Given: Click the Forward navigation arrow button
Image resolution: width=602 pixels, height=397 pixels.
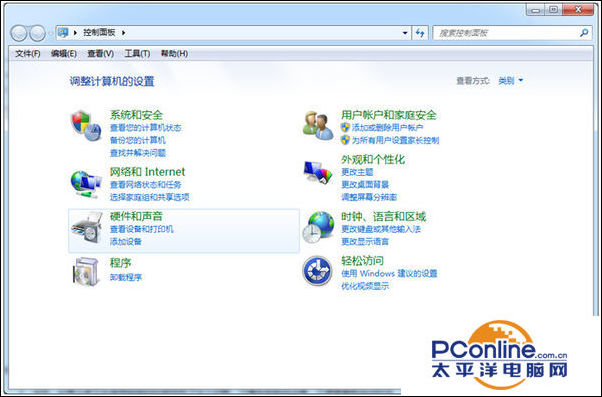Looking at the screenshot, I should coord(37,33).
